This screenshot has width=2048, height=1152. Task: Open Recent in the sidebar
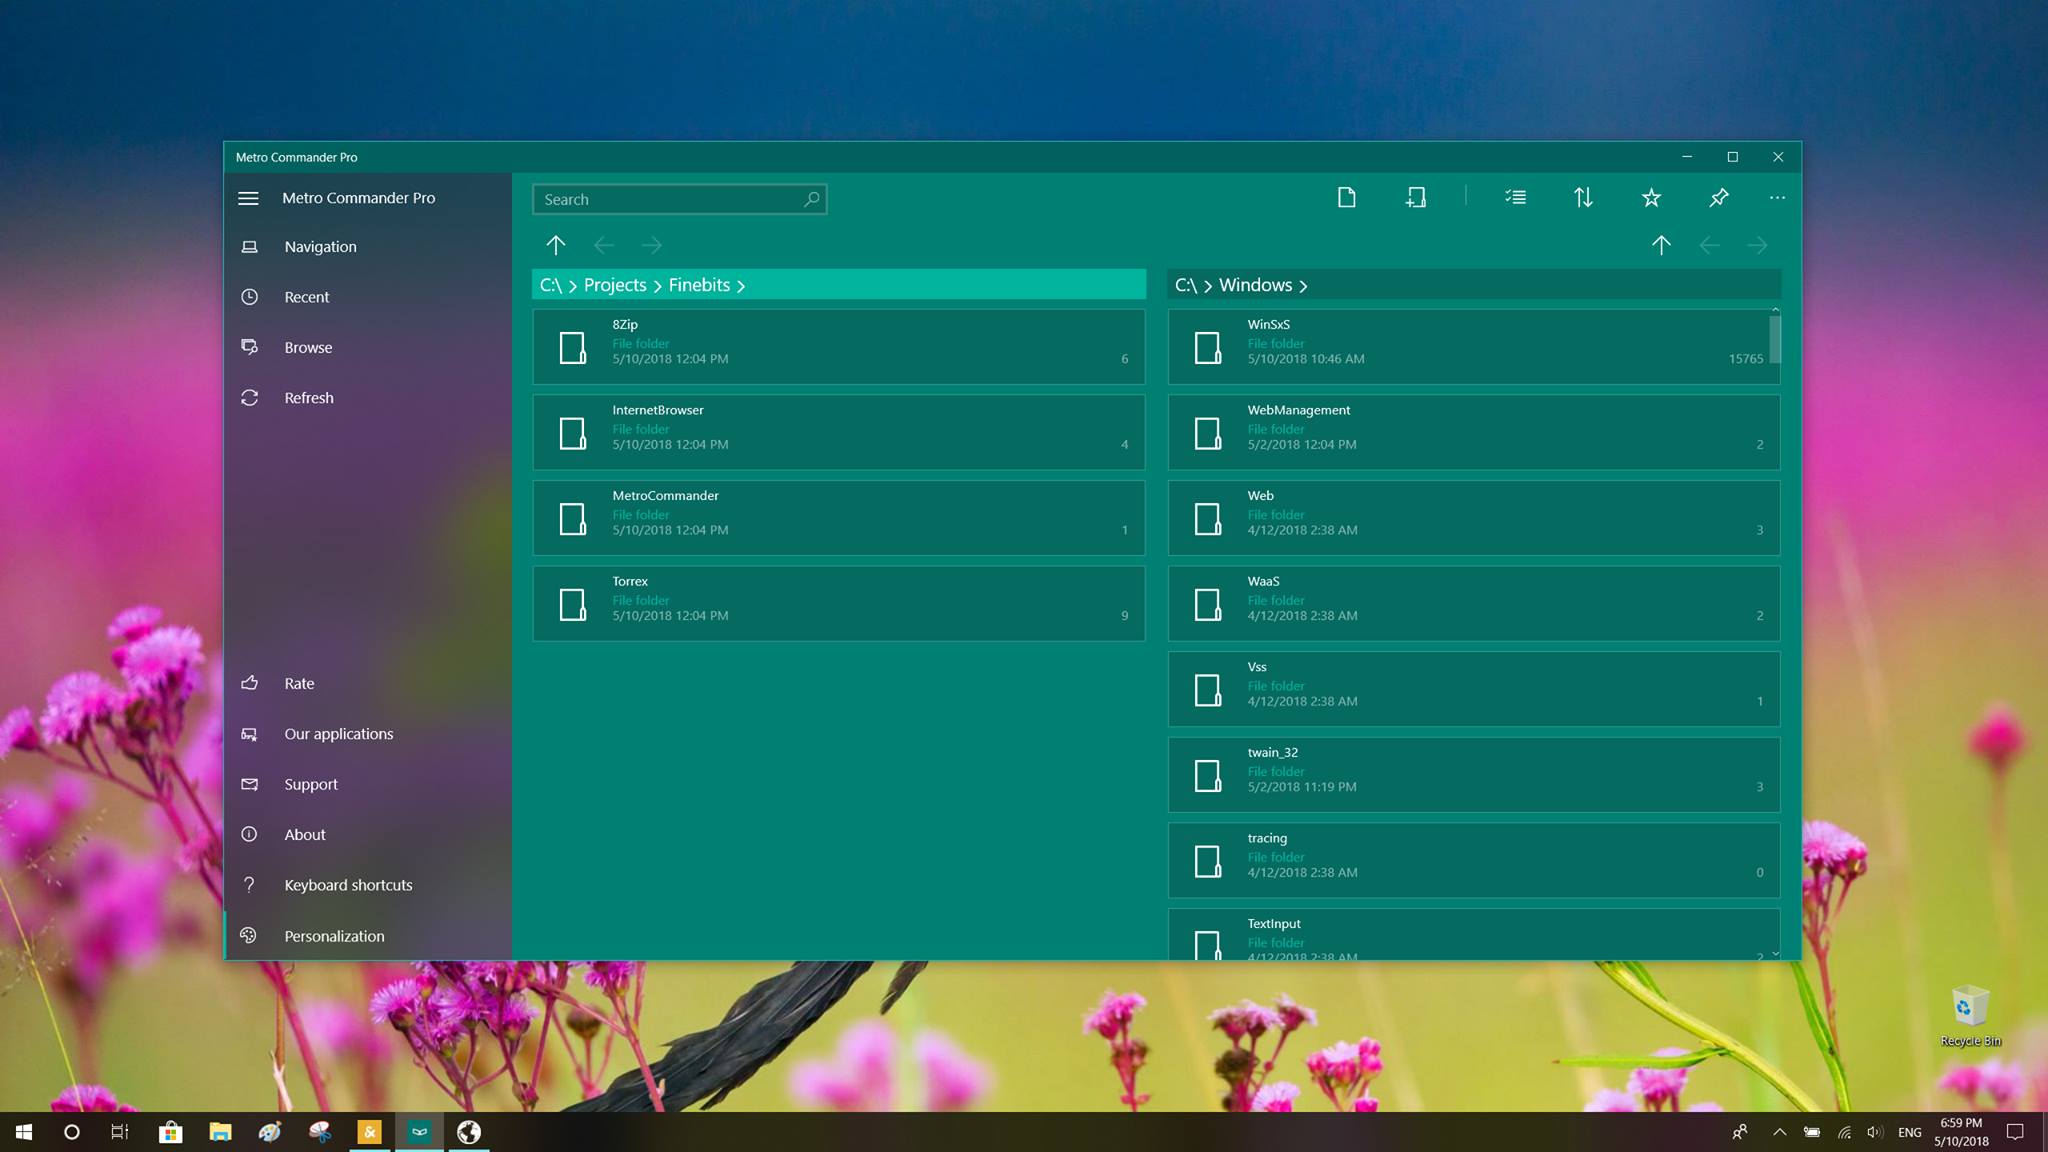tap(368, 297)
